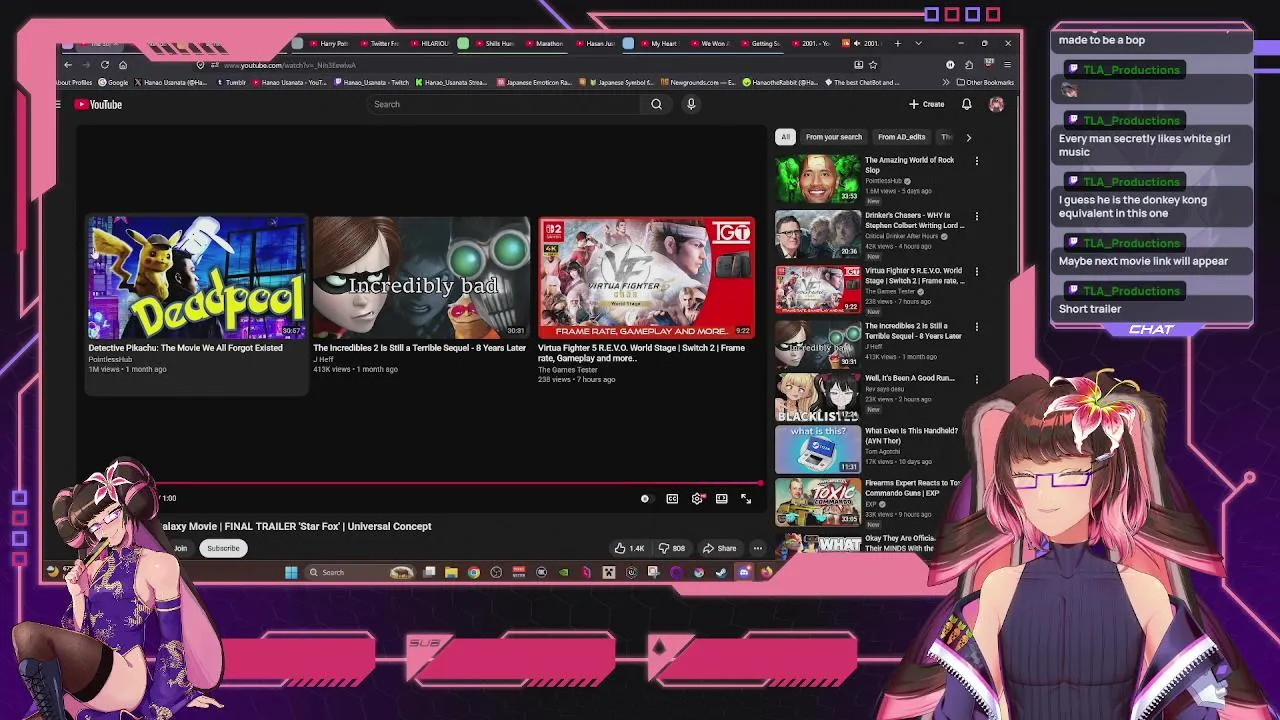
Task: Click the Join channel button
Action: 180,548
